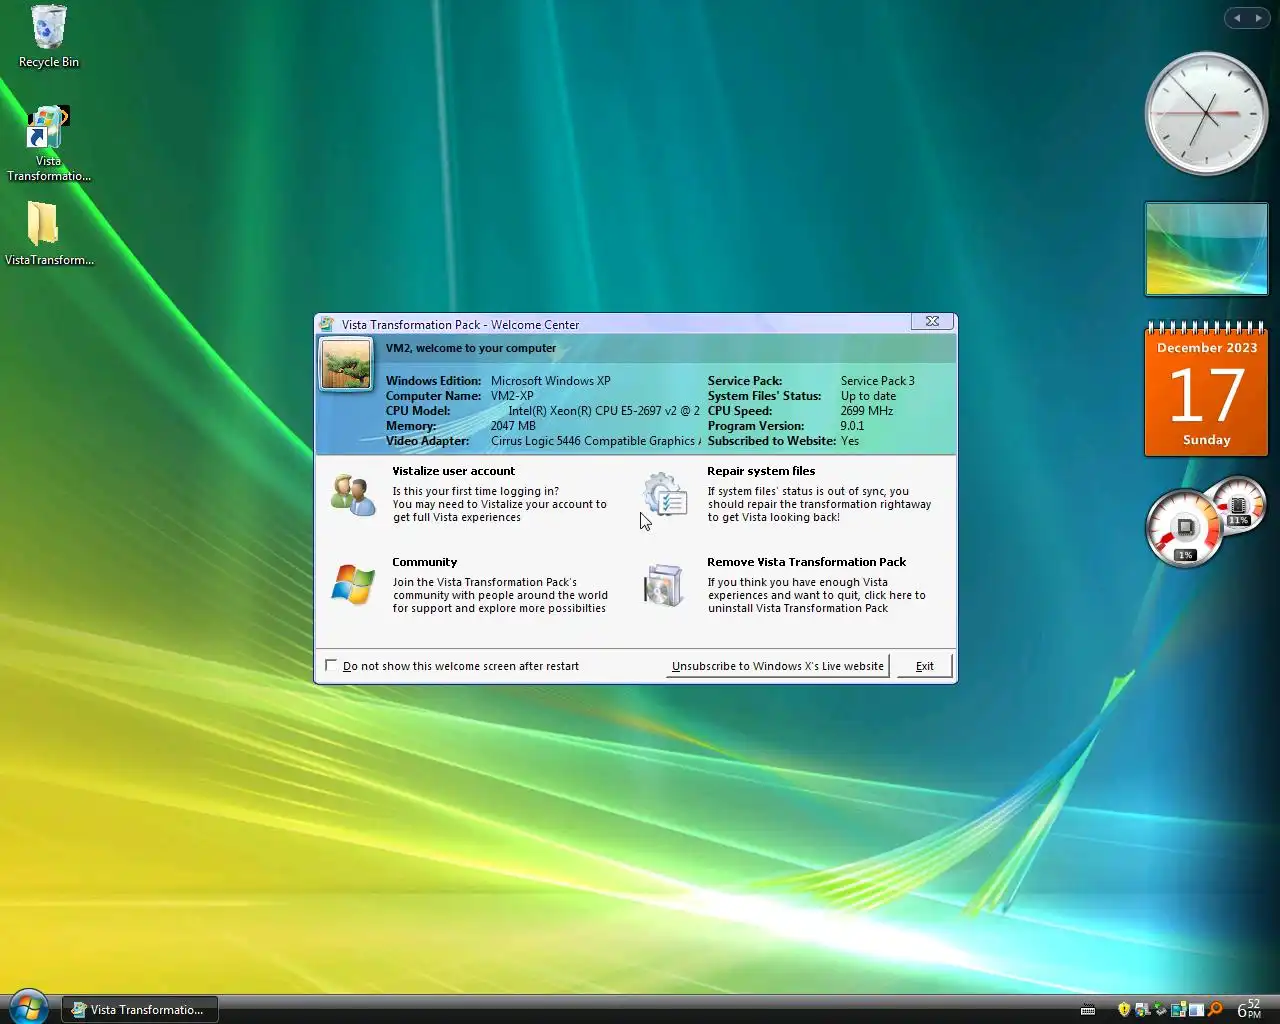
Task: Click the Community Windows flag icon
Action: pos(353,585)
